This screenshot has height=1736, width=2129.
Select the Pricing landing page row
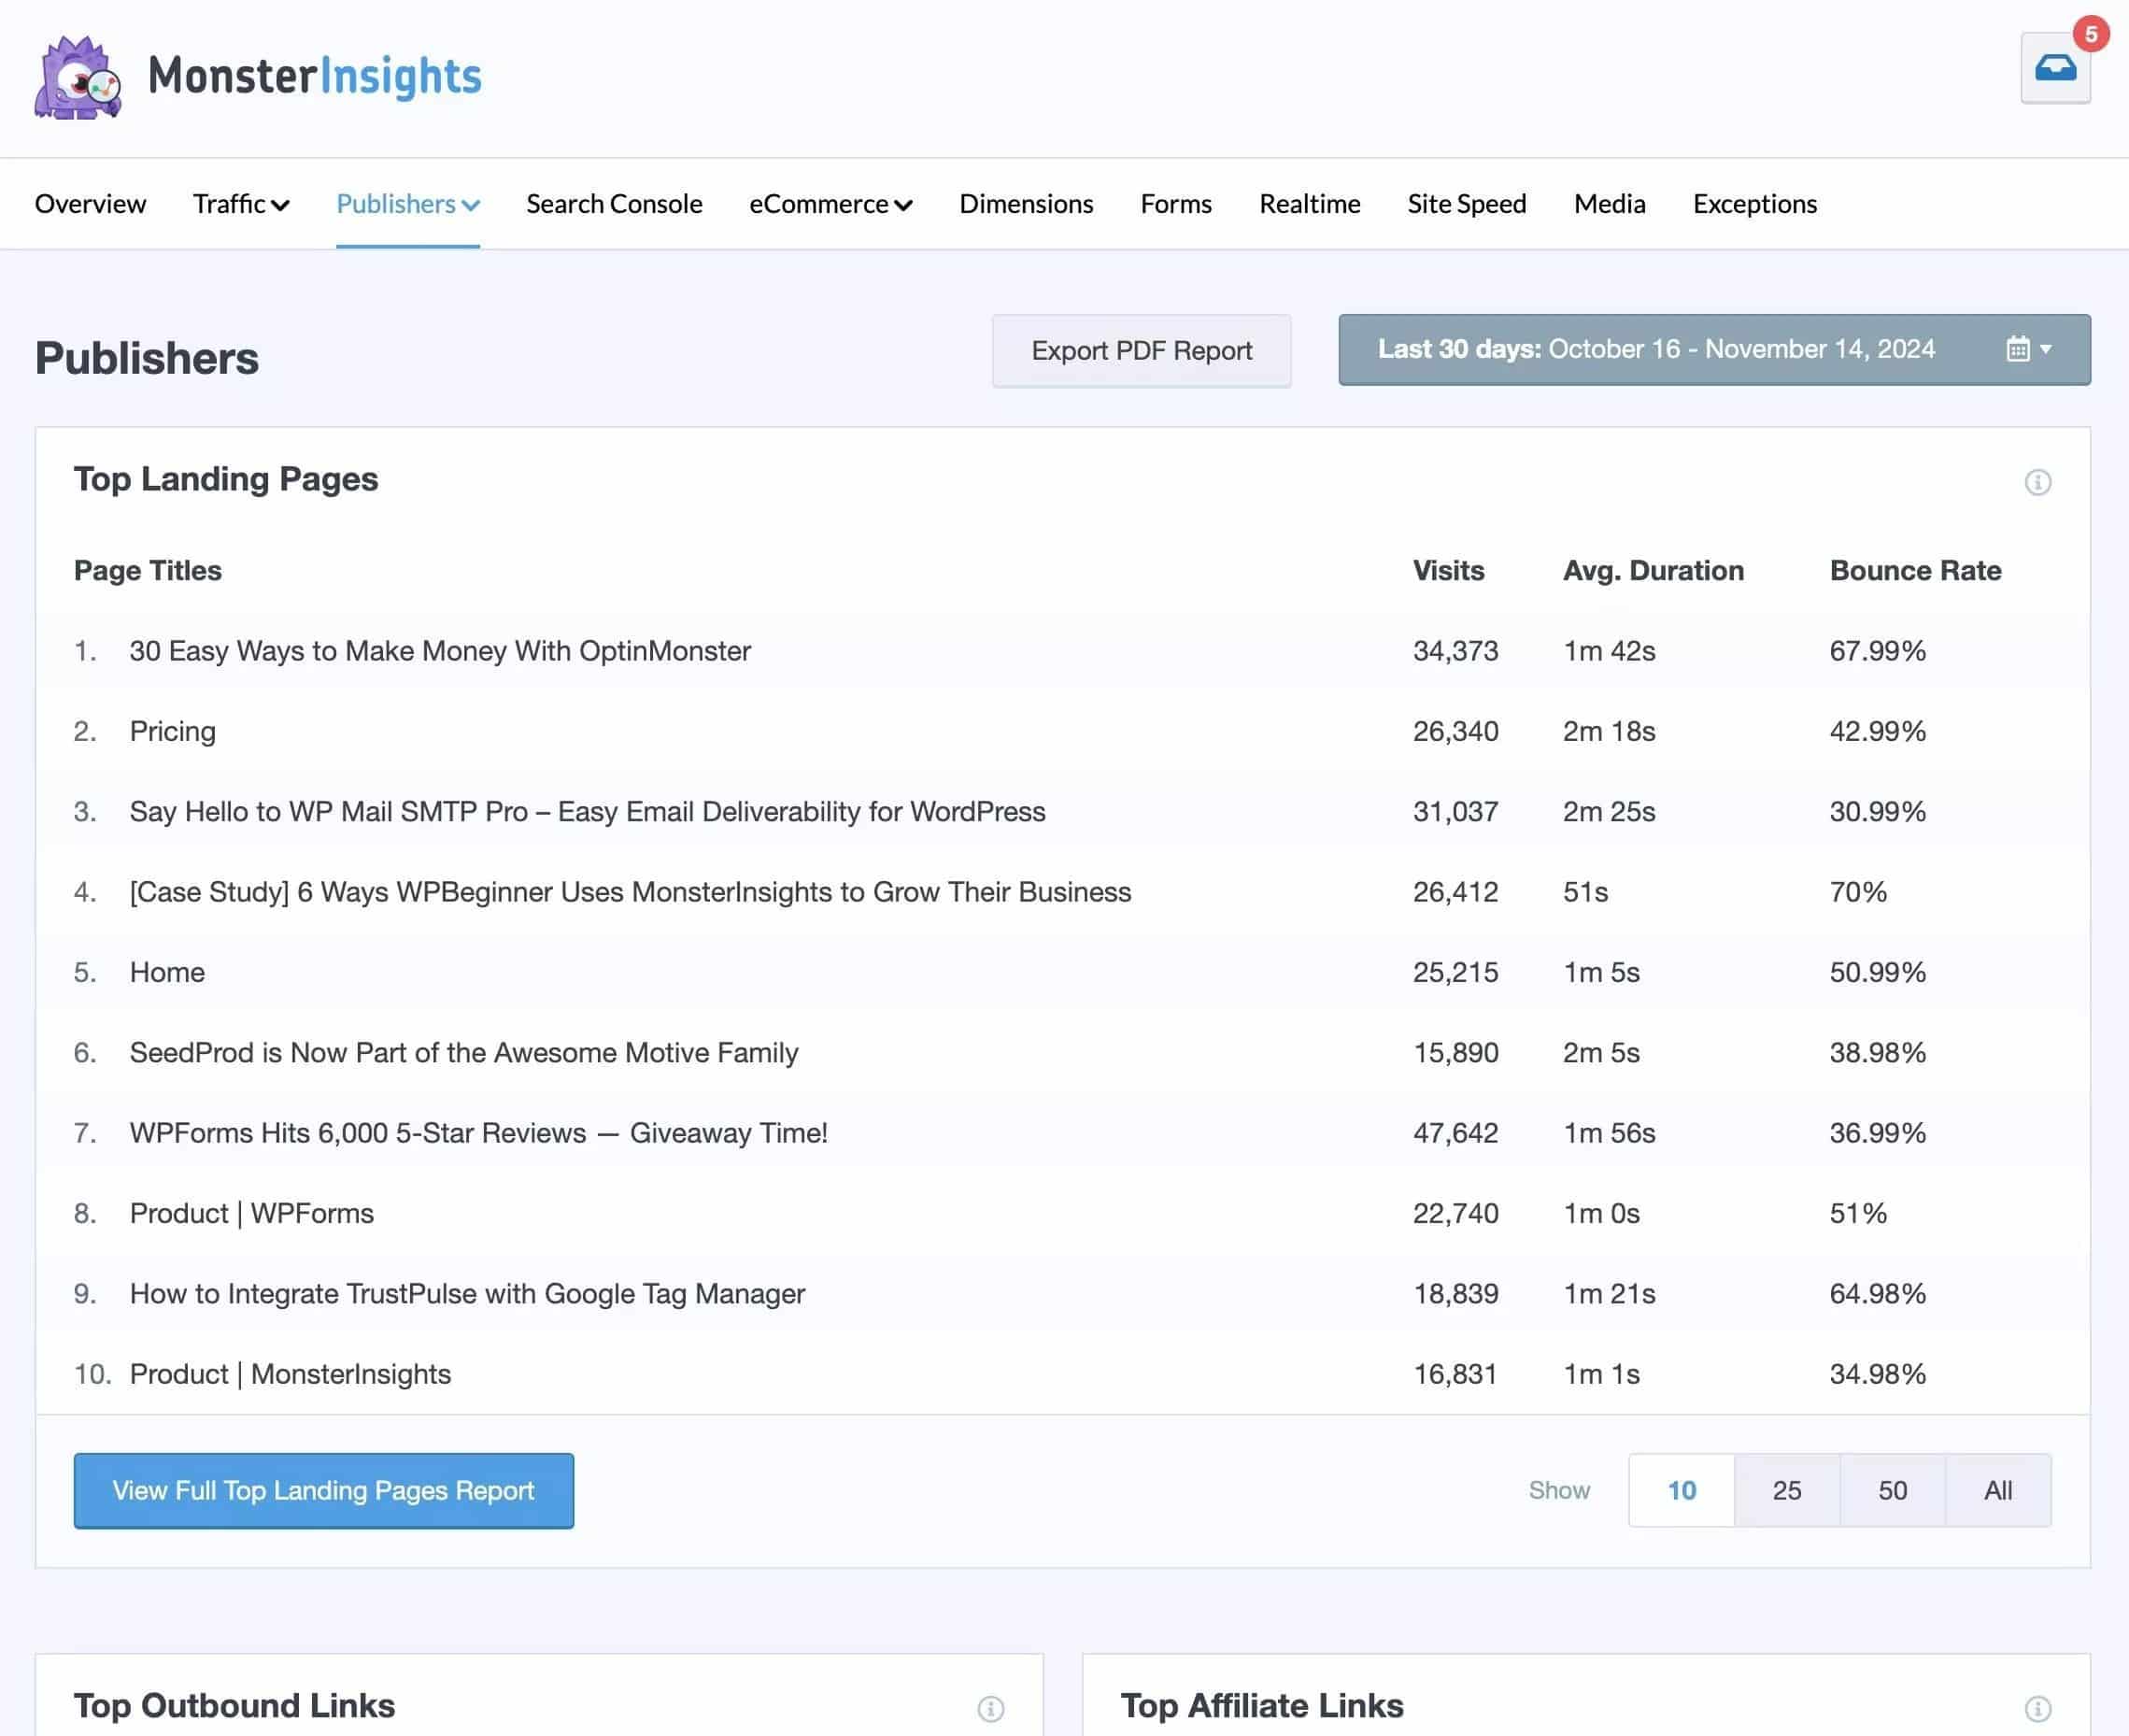(173, 731)
